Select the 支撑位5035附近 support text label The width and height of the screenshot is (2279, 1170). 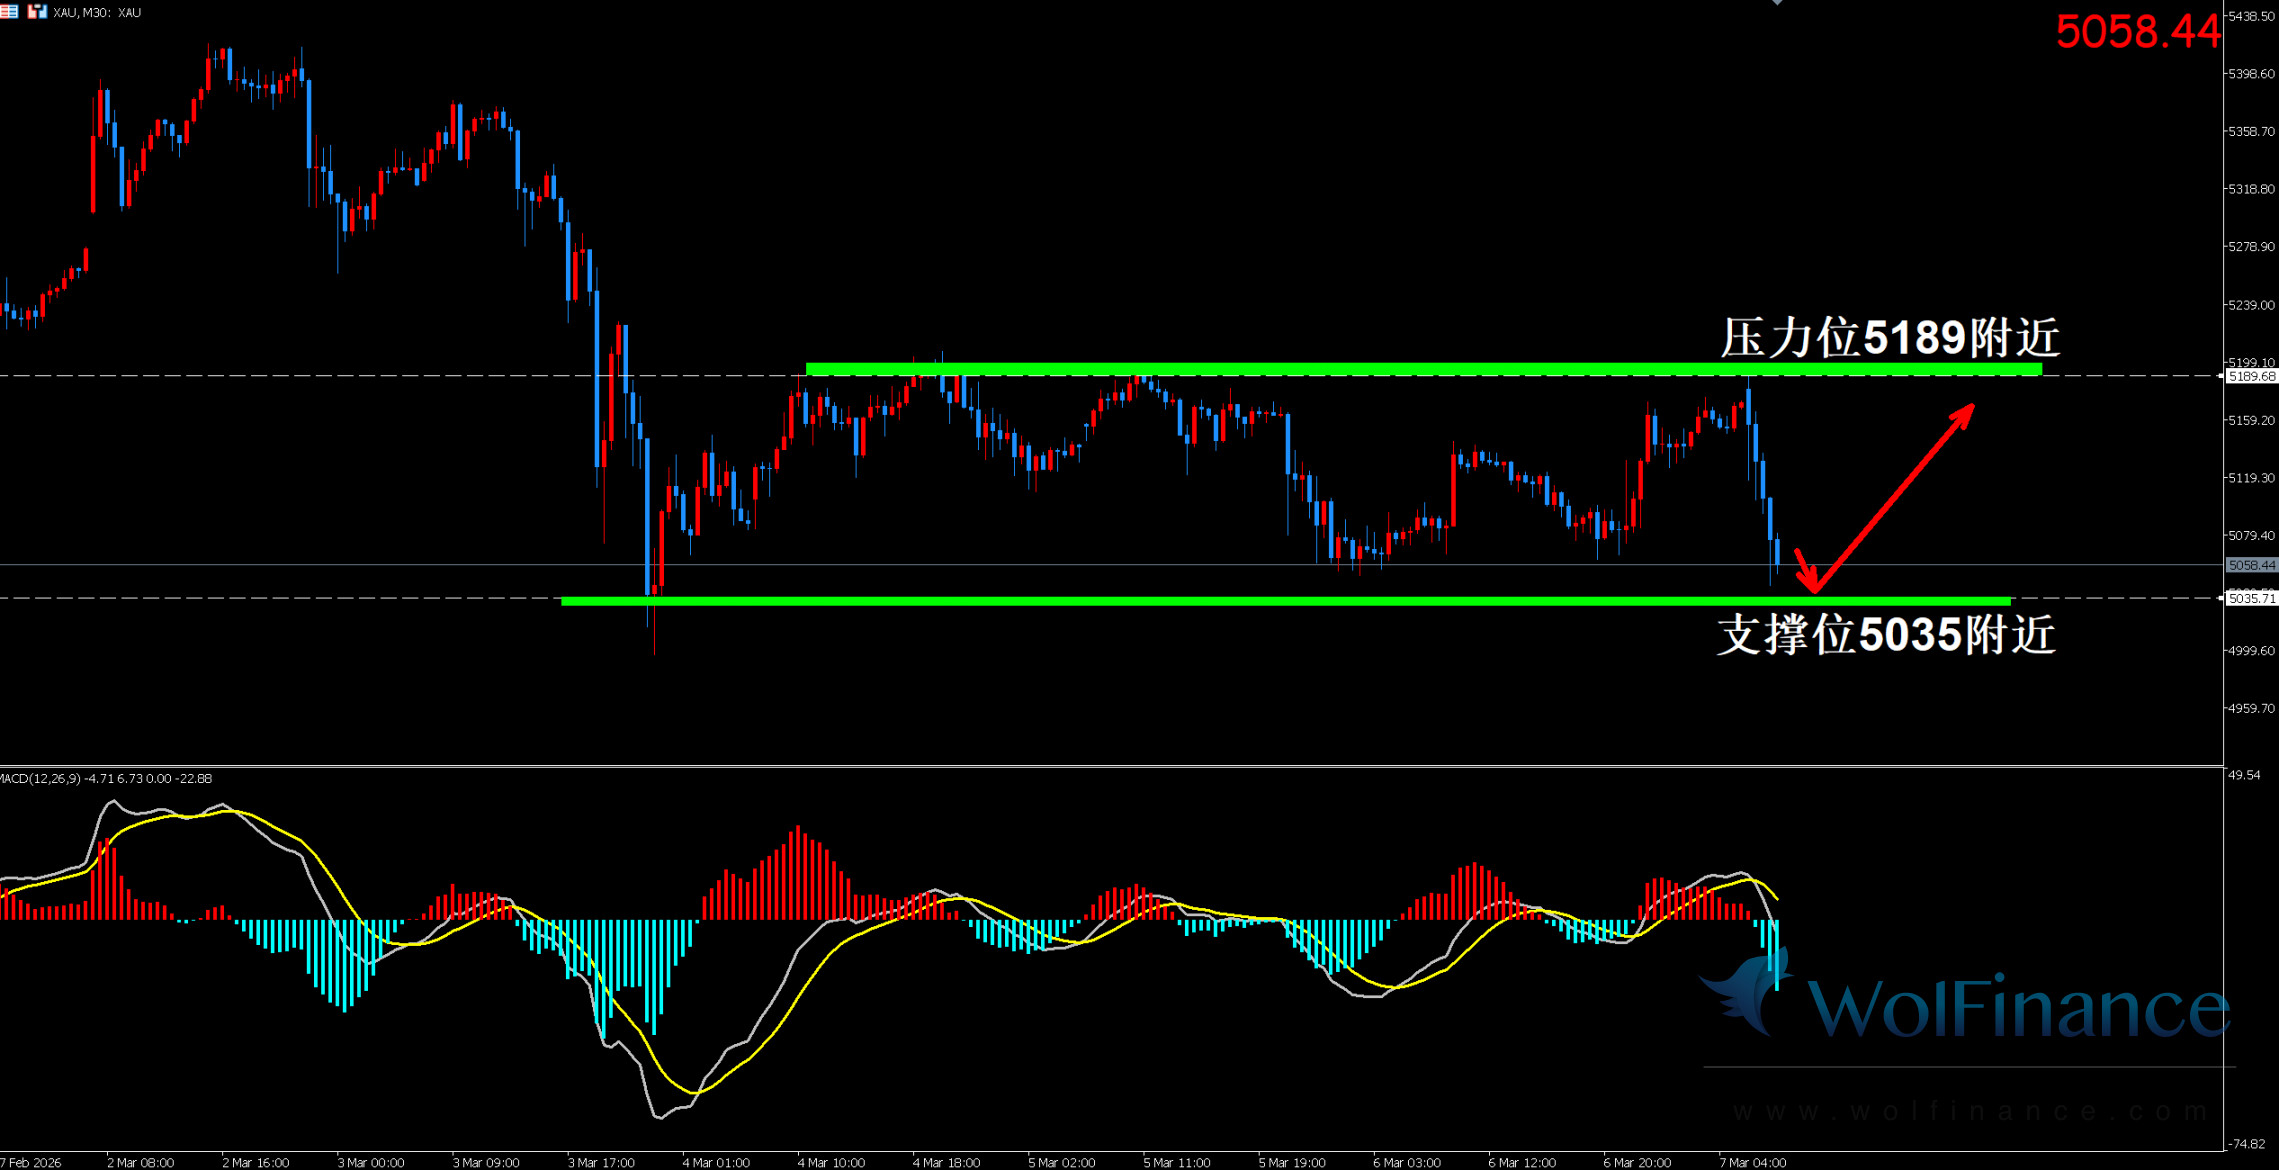pyautogui.click(x=1886, y=635)
